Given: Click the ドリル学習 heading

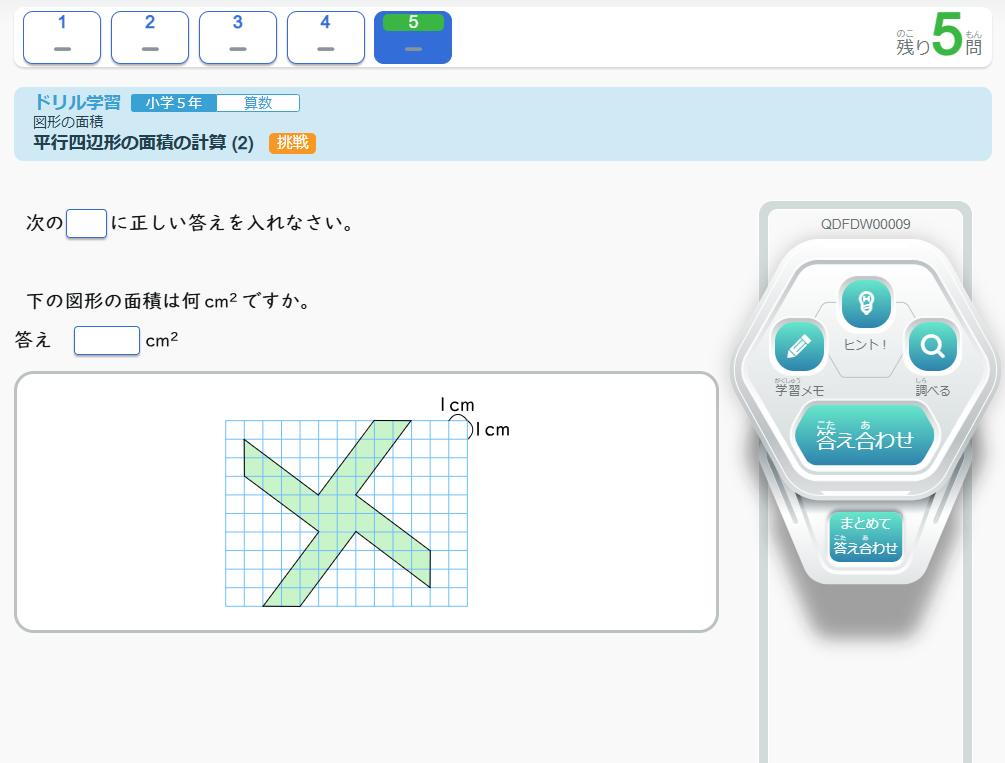Looking at the screenshot, I should [x=77, y=102].
